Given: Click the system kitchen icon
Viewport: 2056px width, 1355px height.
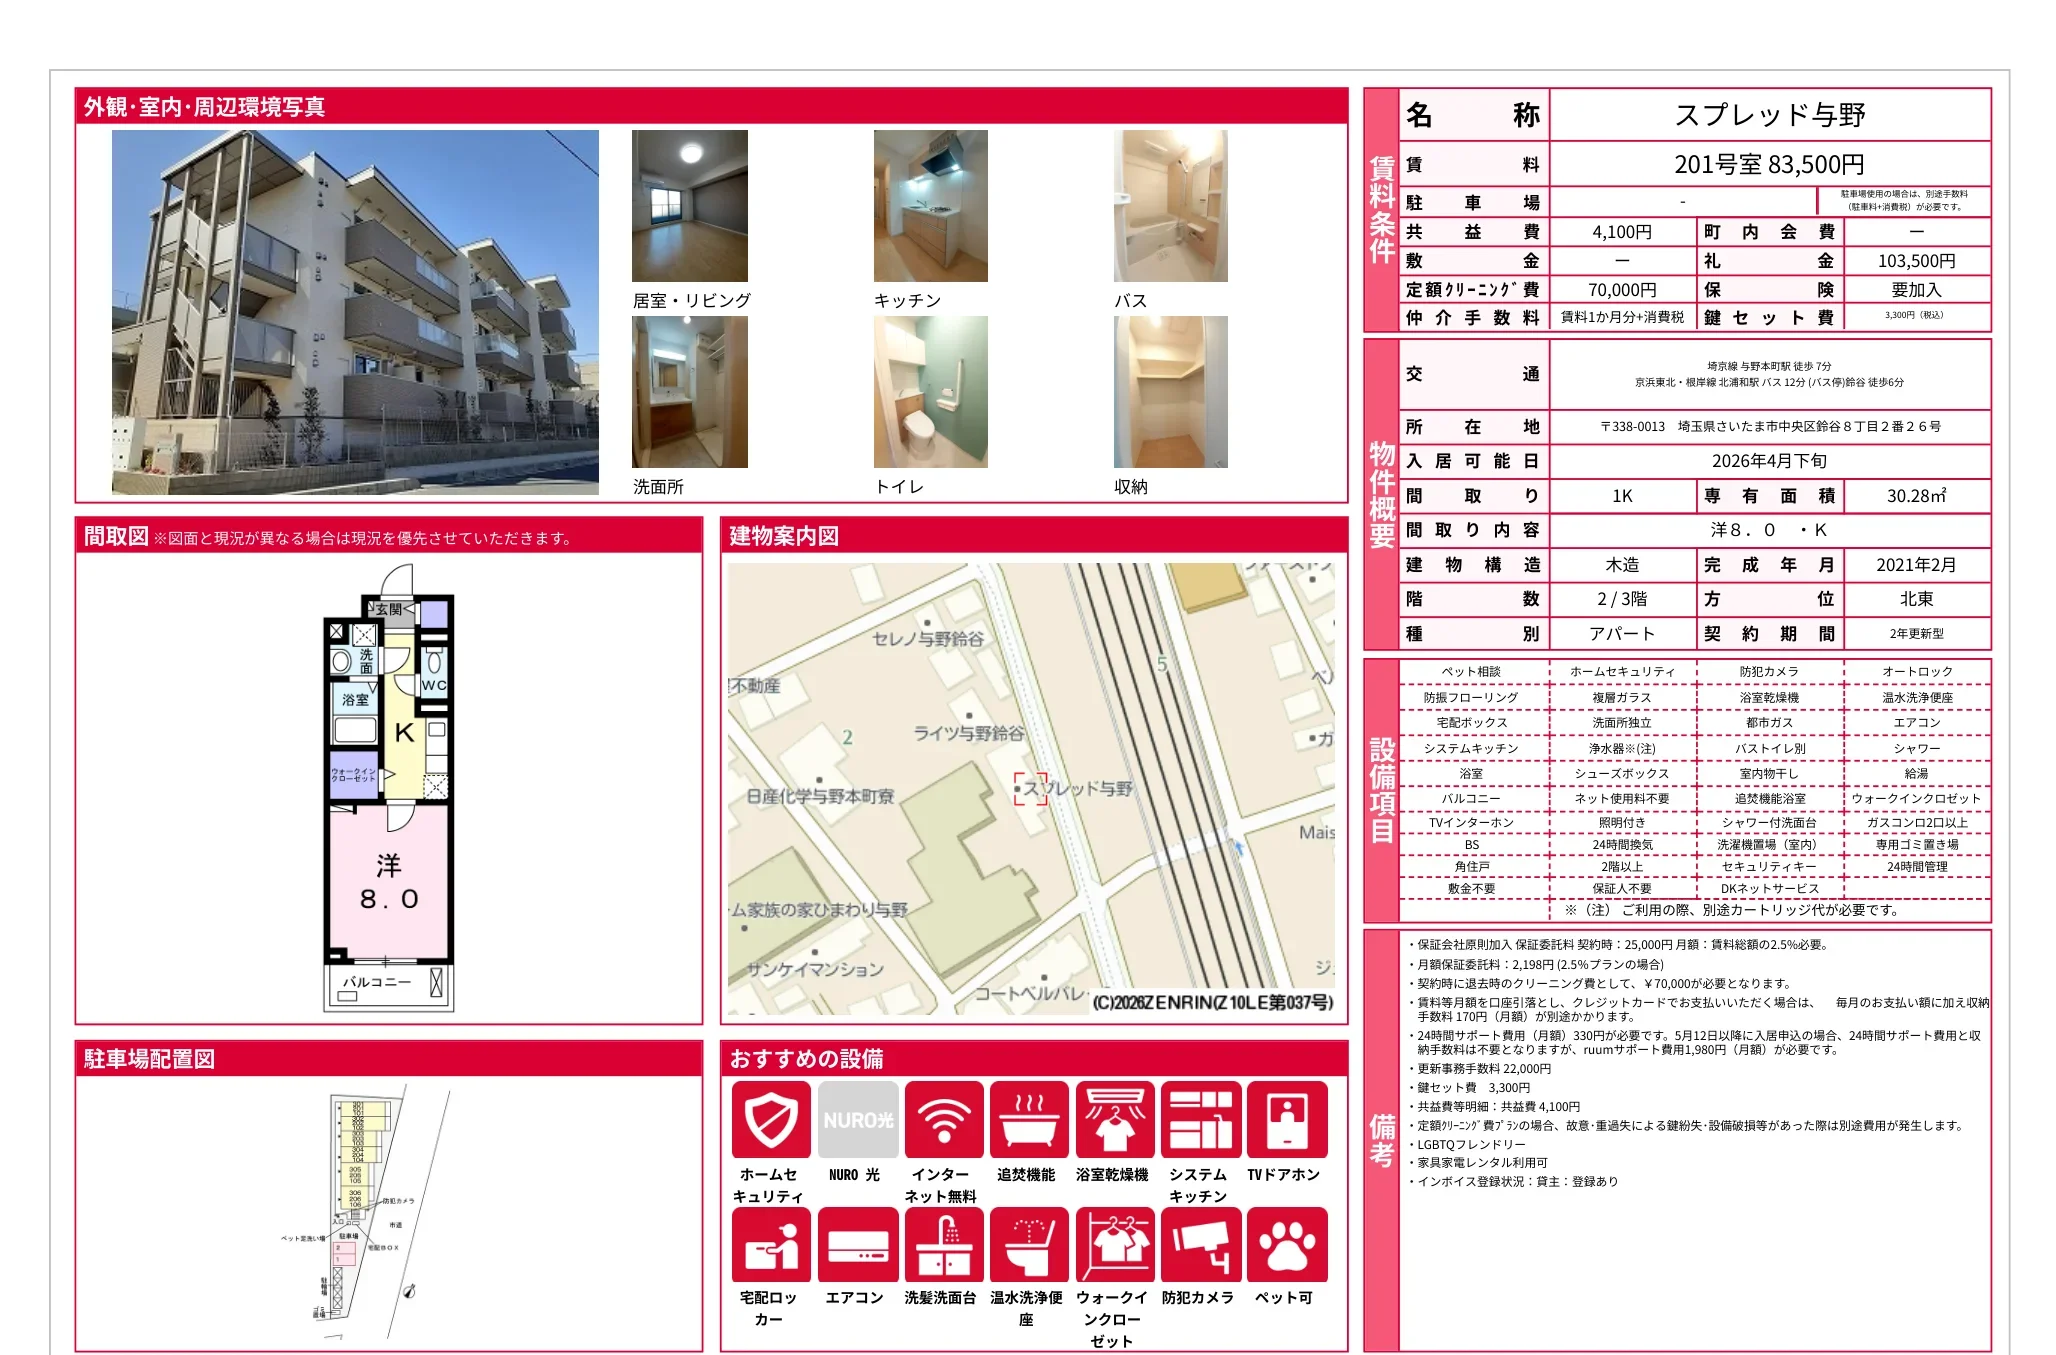Looking at the screenshot, I should pyautogui.click(x=1200, y=1119).
